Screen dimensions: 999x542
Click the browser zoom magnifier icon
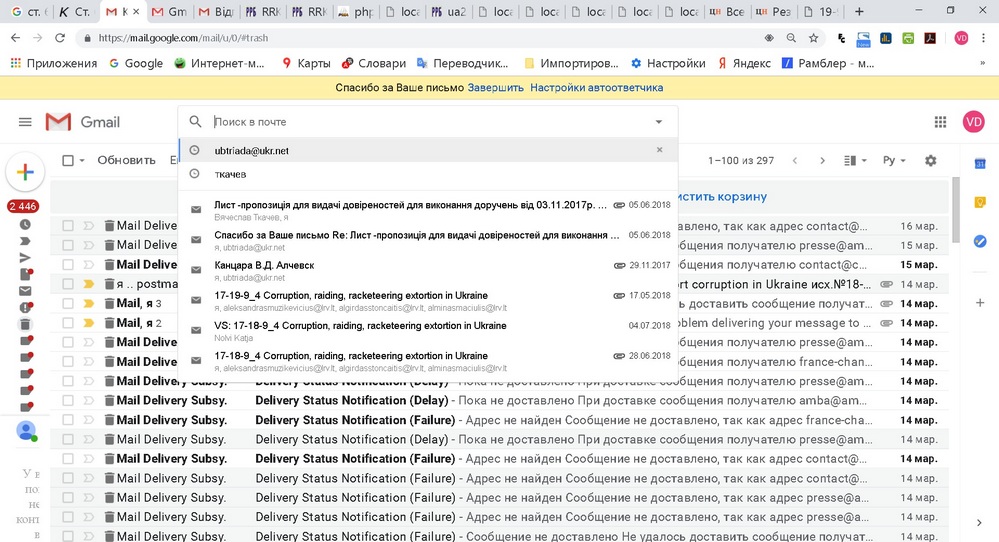[791, 38]
